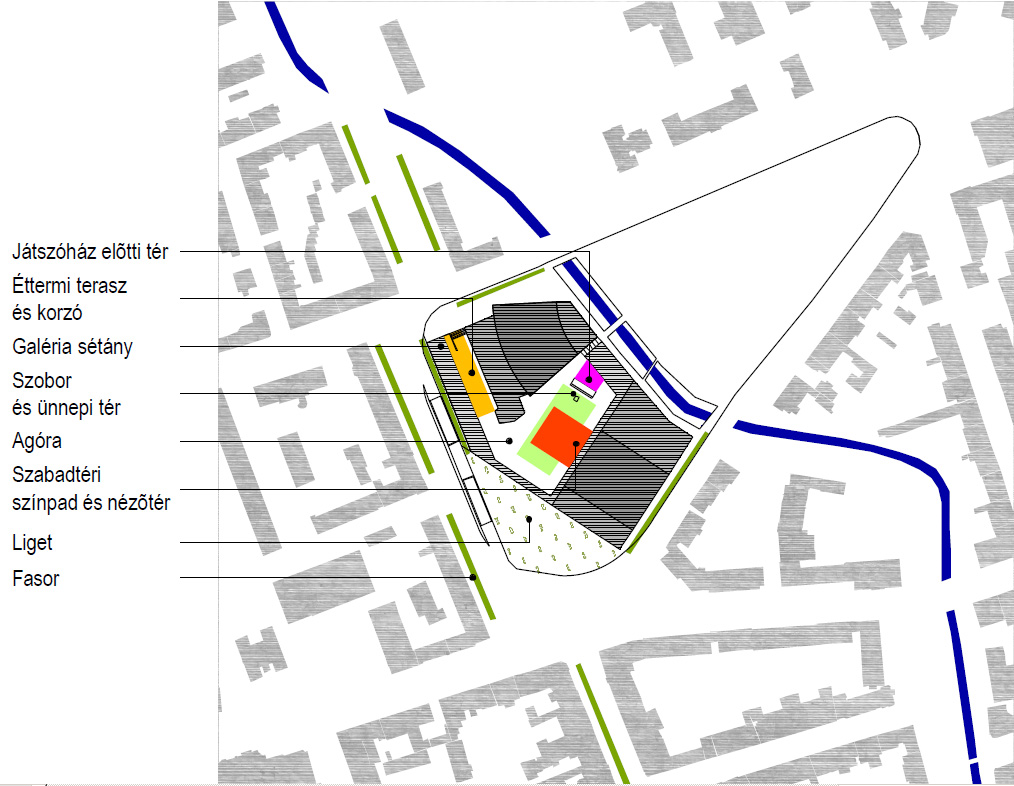Select the 'Szabadtéri színpad és nézőtér' label
Image resolution: width=1014 pixels, height=786 pixels.
(x=91, y=488)
